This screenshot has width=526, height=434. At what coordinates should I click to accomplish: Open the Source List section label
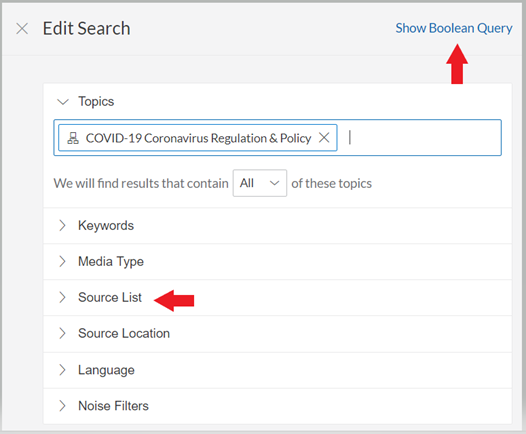(110, 297)
